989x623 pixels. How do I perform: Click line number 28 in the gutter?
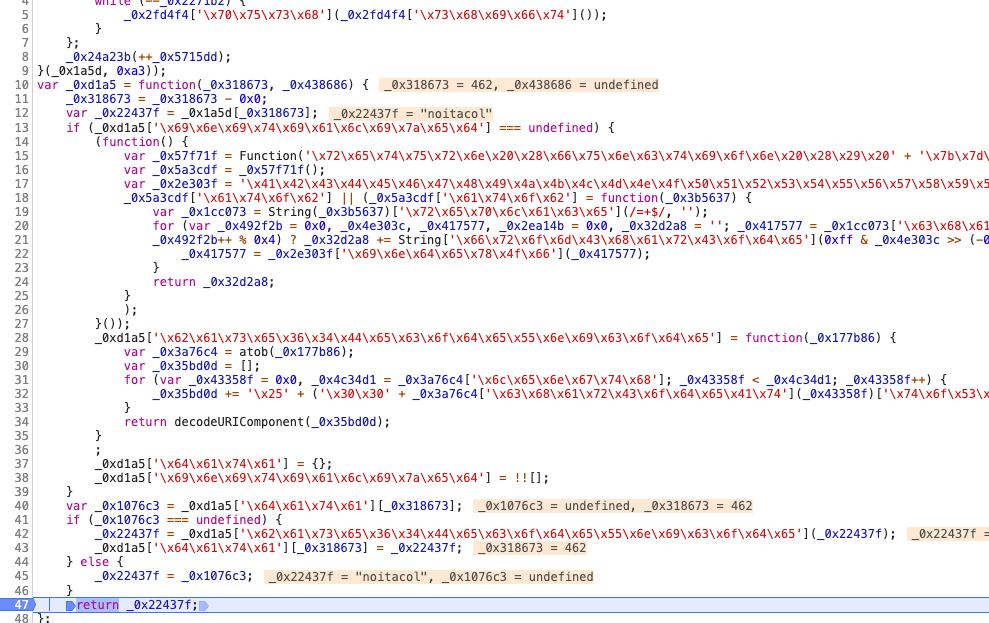click(x=21, y=338)
